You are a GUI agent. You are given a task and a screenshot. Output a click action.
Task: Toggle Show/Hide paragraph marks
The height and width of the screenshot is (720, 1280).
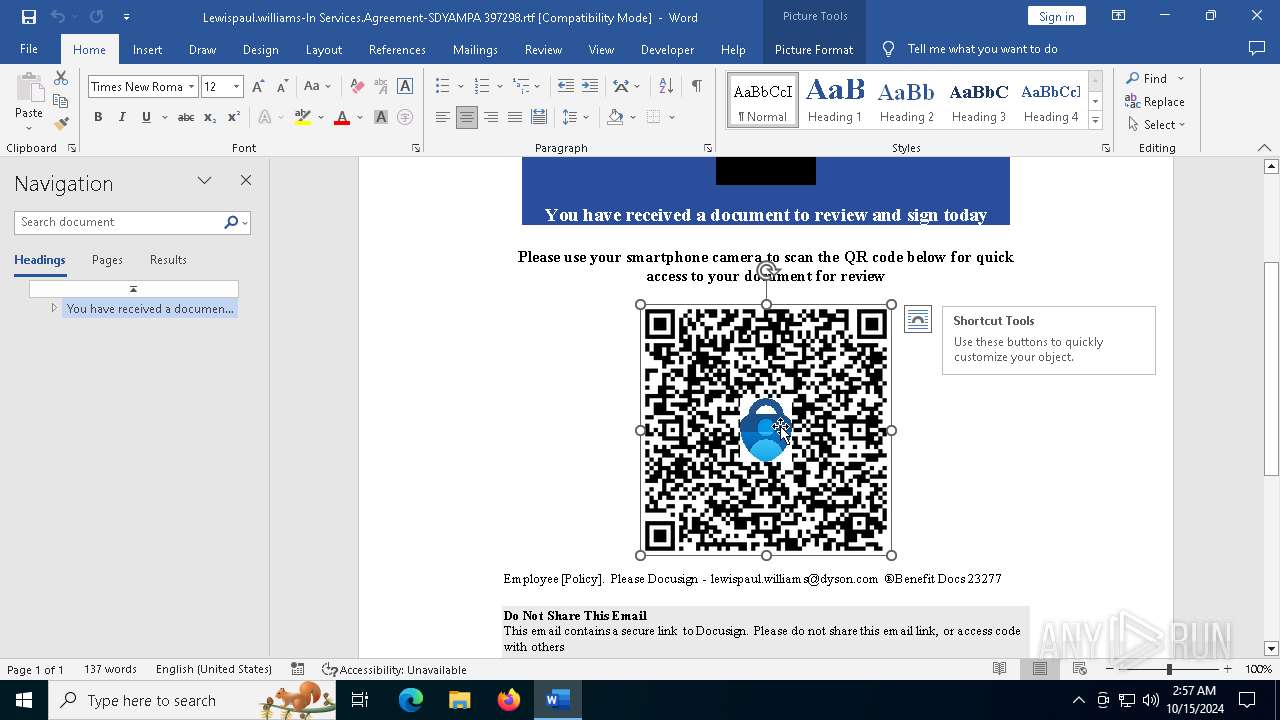[x=696, y=87]
